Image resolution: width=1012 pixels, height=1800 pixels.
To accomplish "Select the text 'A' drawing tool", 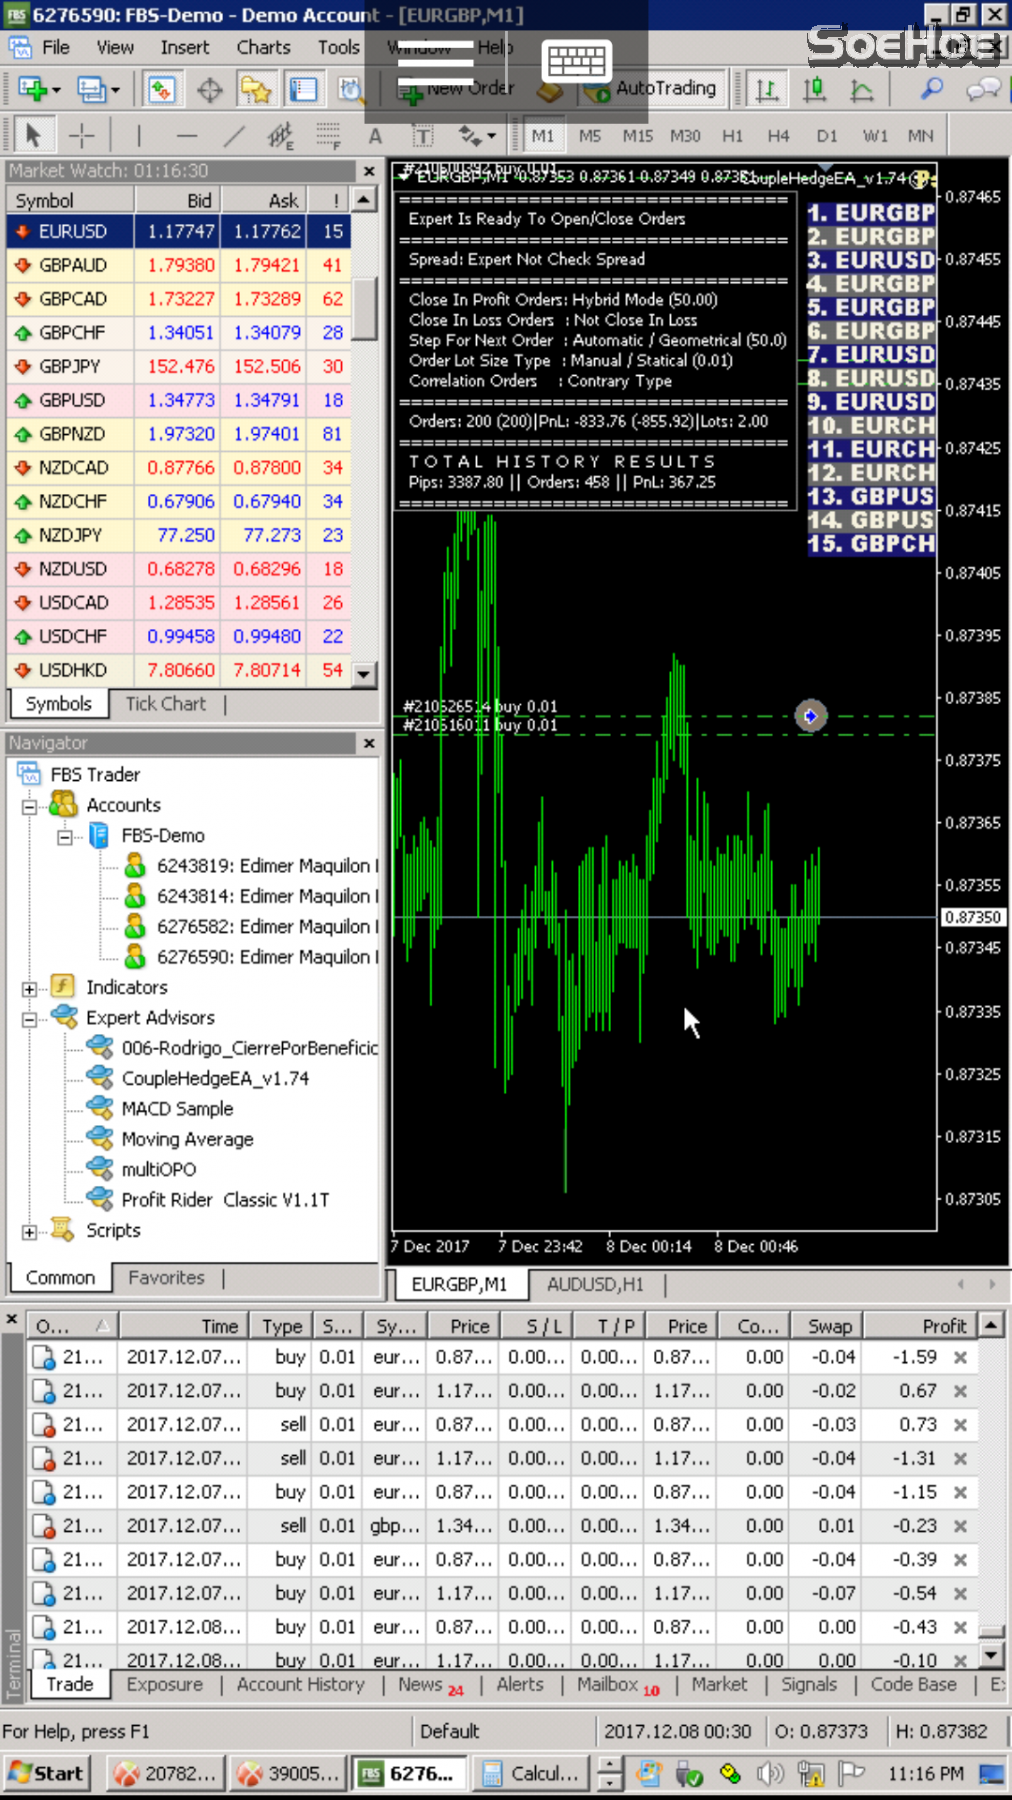I will [x=375, y=136].
